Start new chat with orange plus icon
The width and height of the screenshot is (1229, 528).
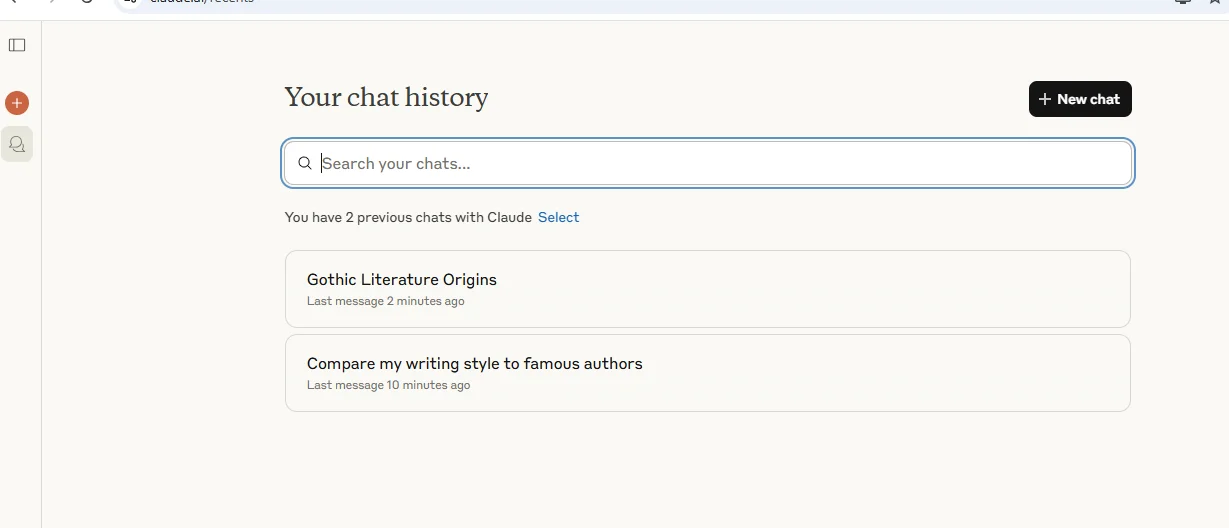(17, 103)
